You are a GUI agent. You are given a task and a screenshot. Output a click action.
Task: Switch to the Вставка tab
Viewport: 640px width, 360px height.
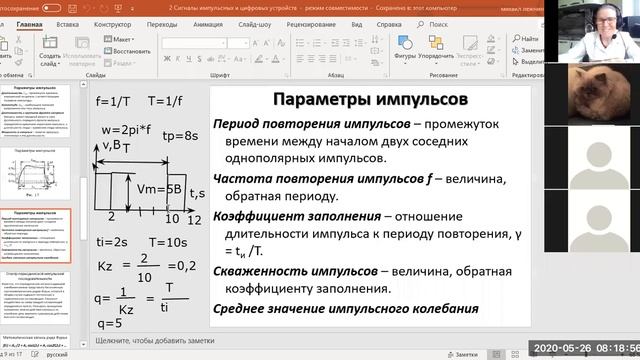tap(67, 24)
